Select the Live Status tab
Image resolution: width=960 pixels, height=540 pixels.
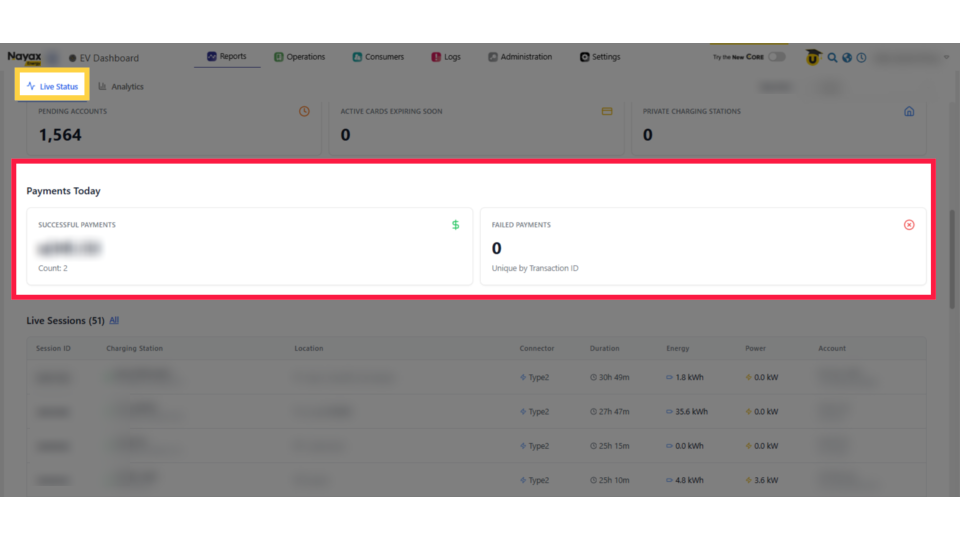pos(52,87)
